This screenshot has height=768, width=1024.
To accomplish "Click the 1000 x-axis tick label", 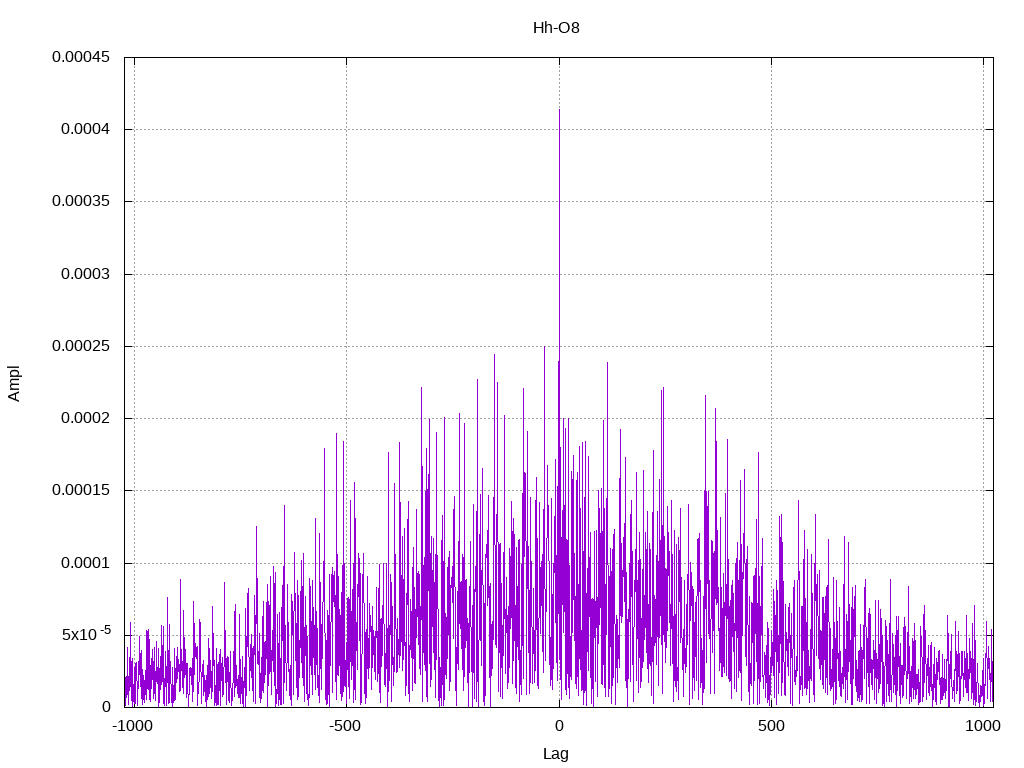I will 984,726.
